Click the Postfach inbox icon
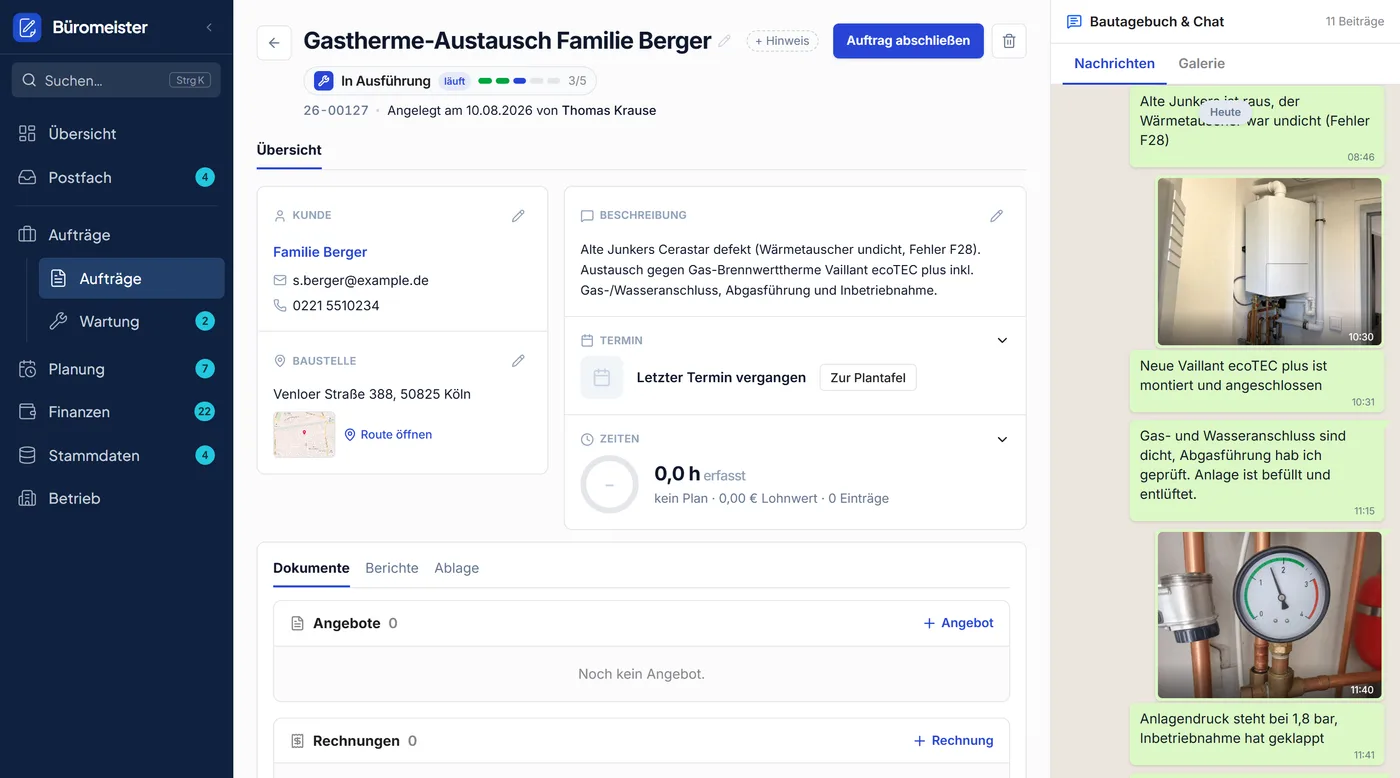The image size is (1400, 778). [28, 177]
